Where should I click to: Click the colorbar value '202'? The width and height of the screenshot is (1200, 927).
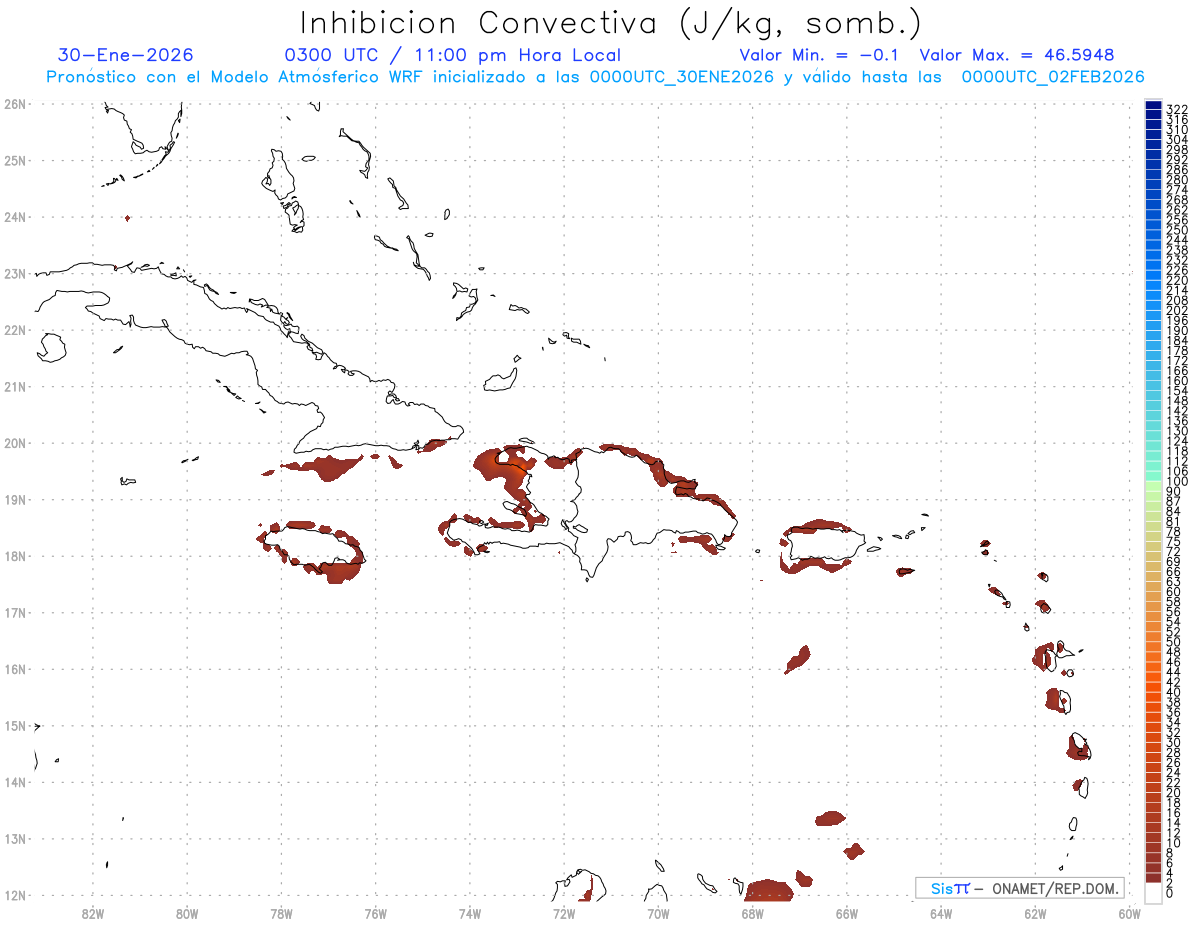click(1176, 310)
